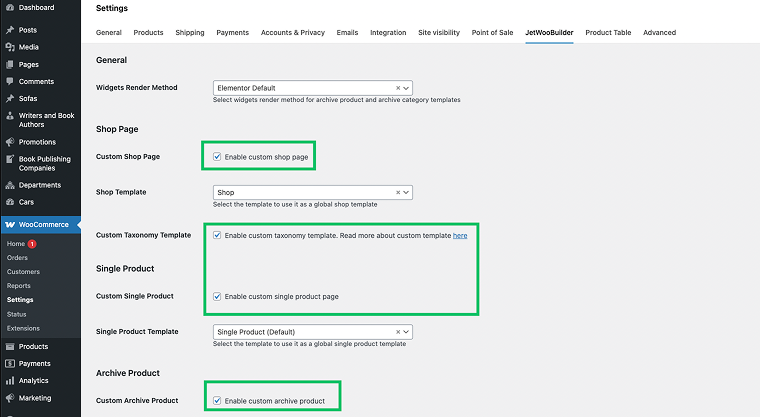
Task: Open the Emails tab
Action: tap(347, 32)
